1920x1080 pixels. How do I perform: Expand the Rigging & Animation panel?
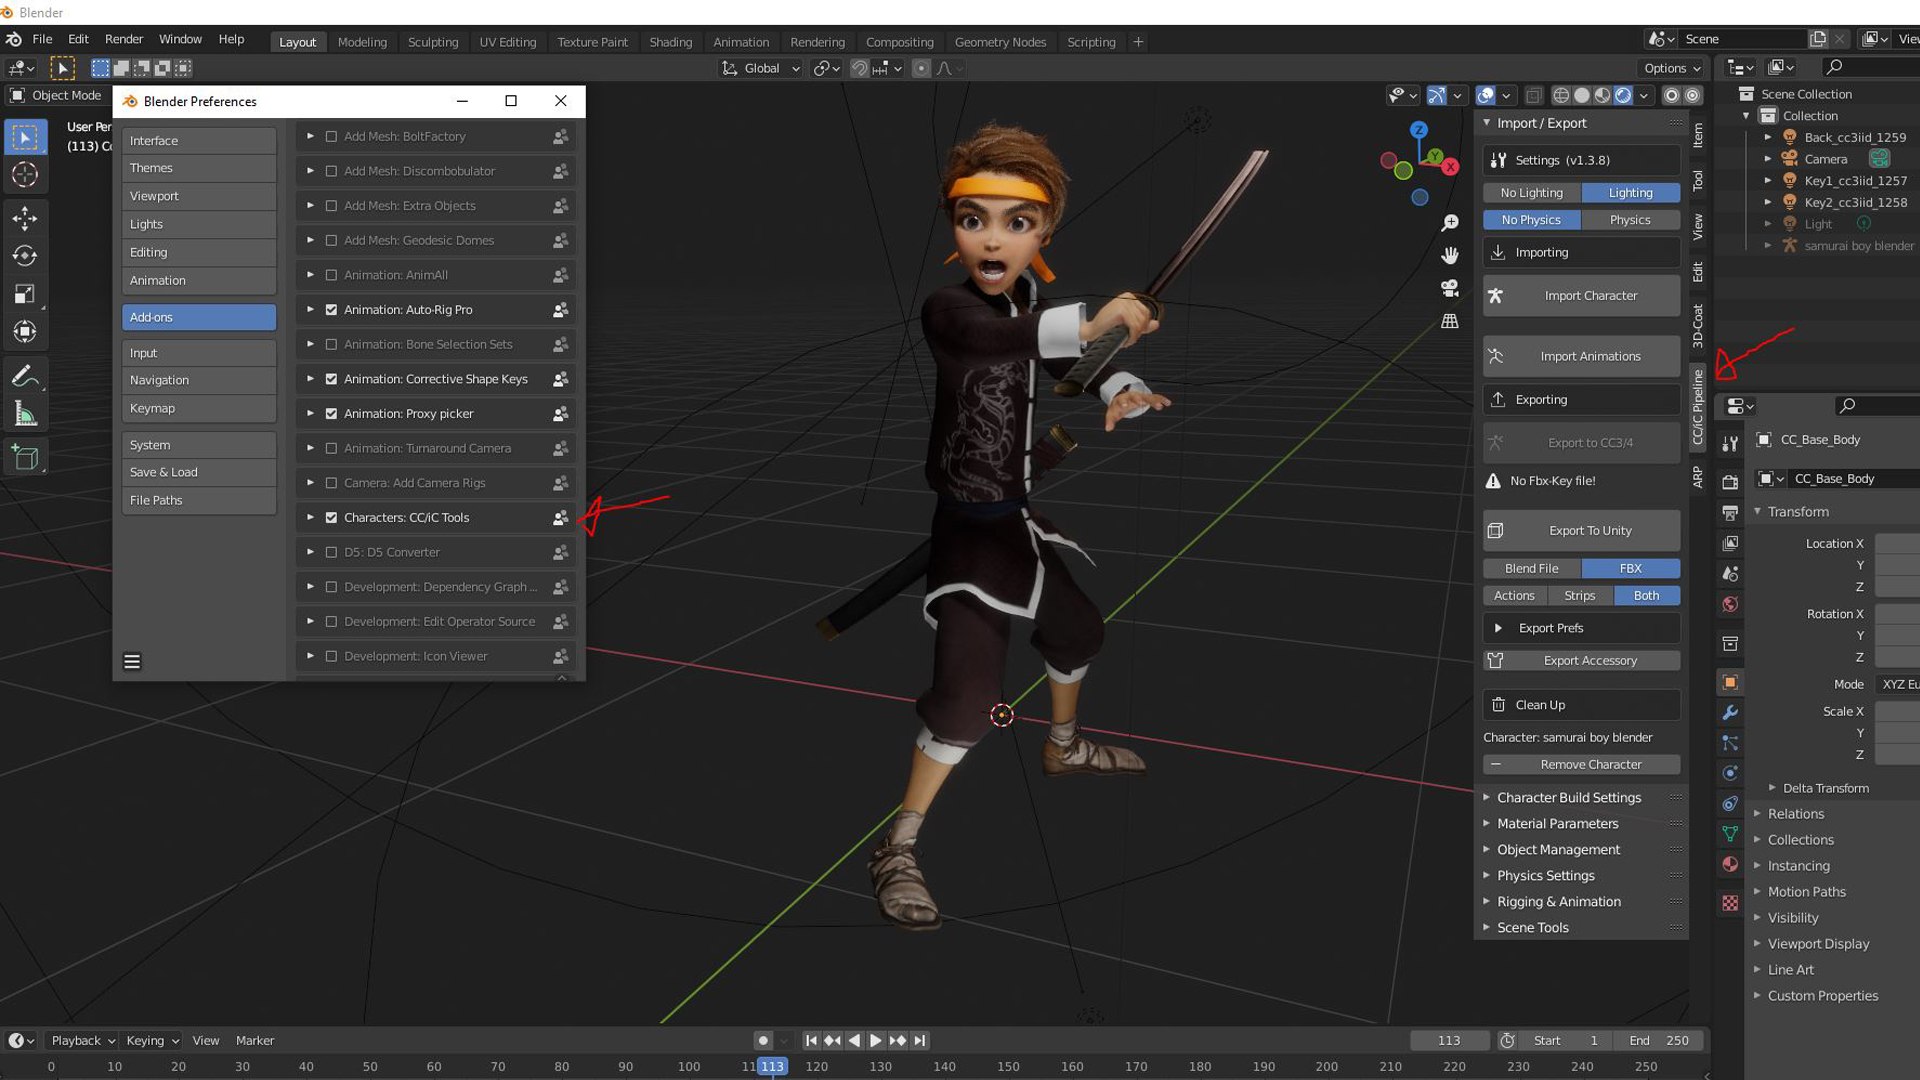(1558, 902)
